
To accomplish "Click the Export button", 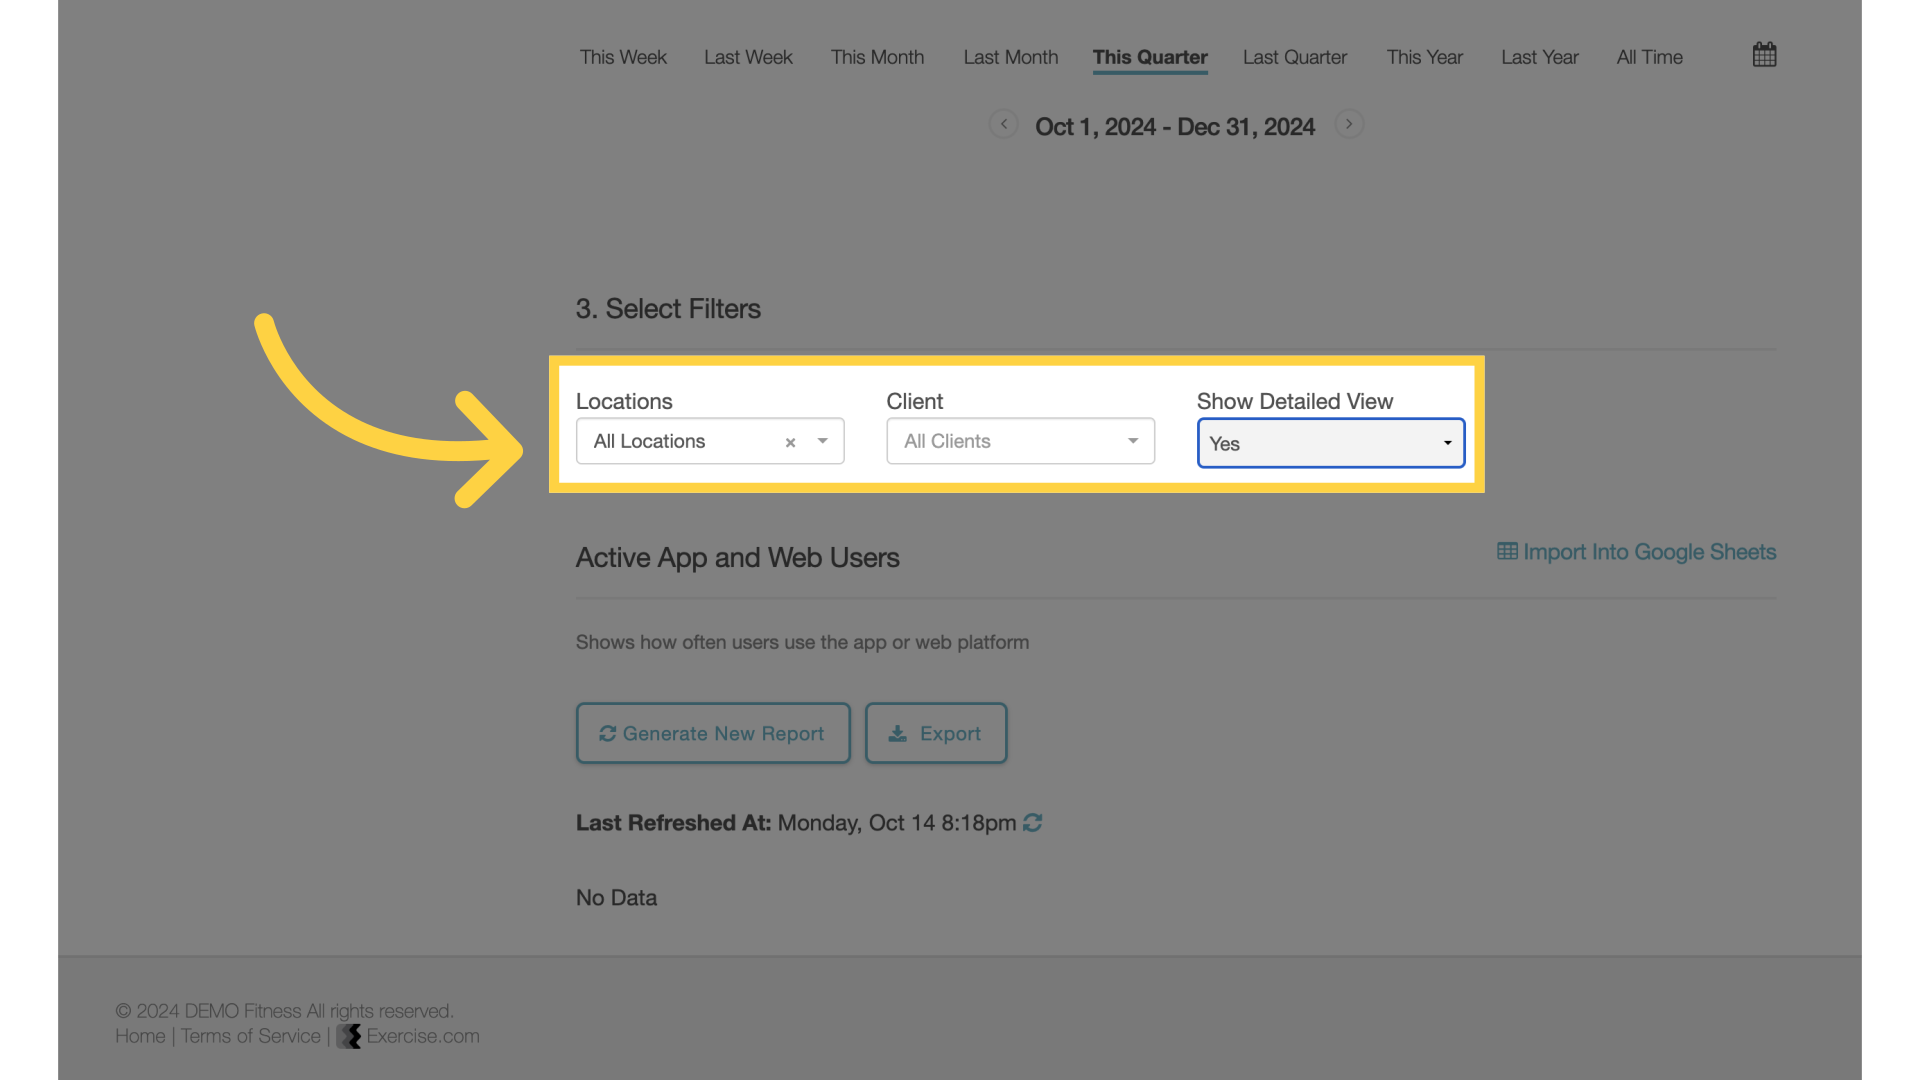I will 936,733.
